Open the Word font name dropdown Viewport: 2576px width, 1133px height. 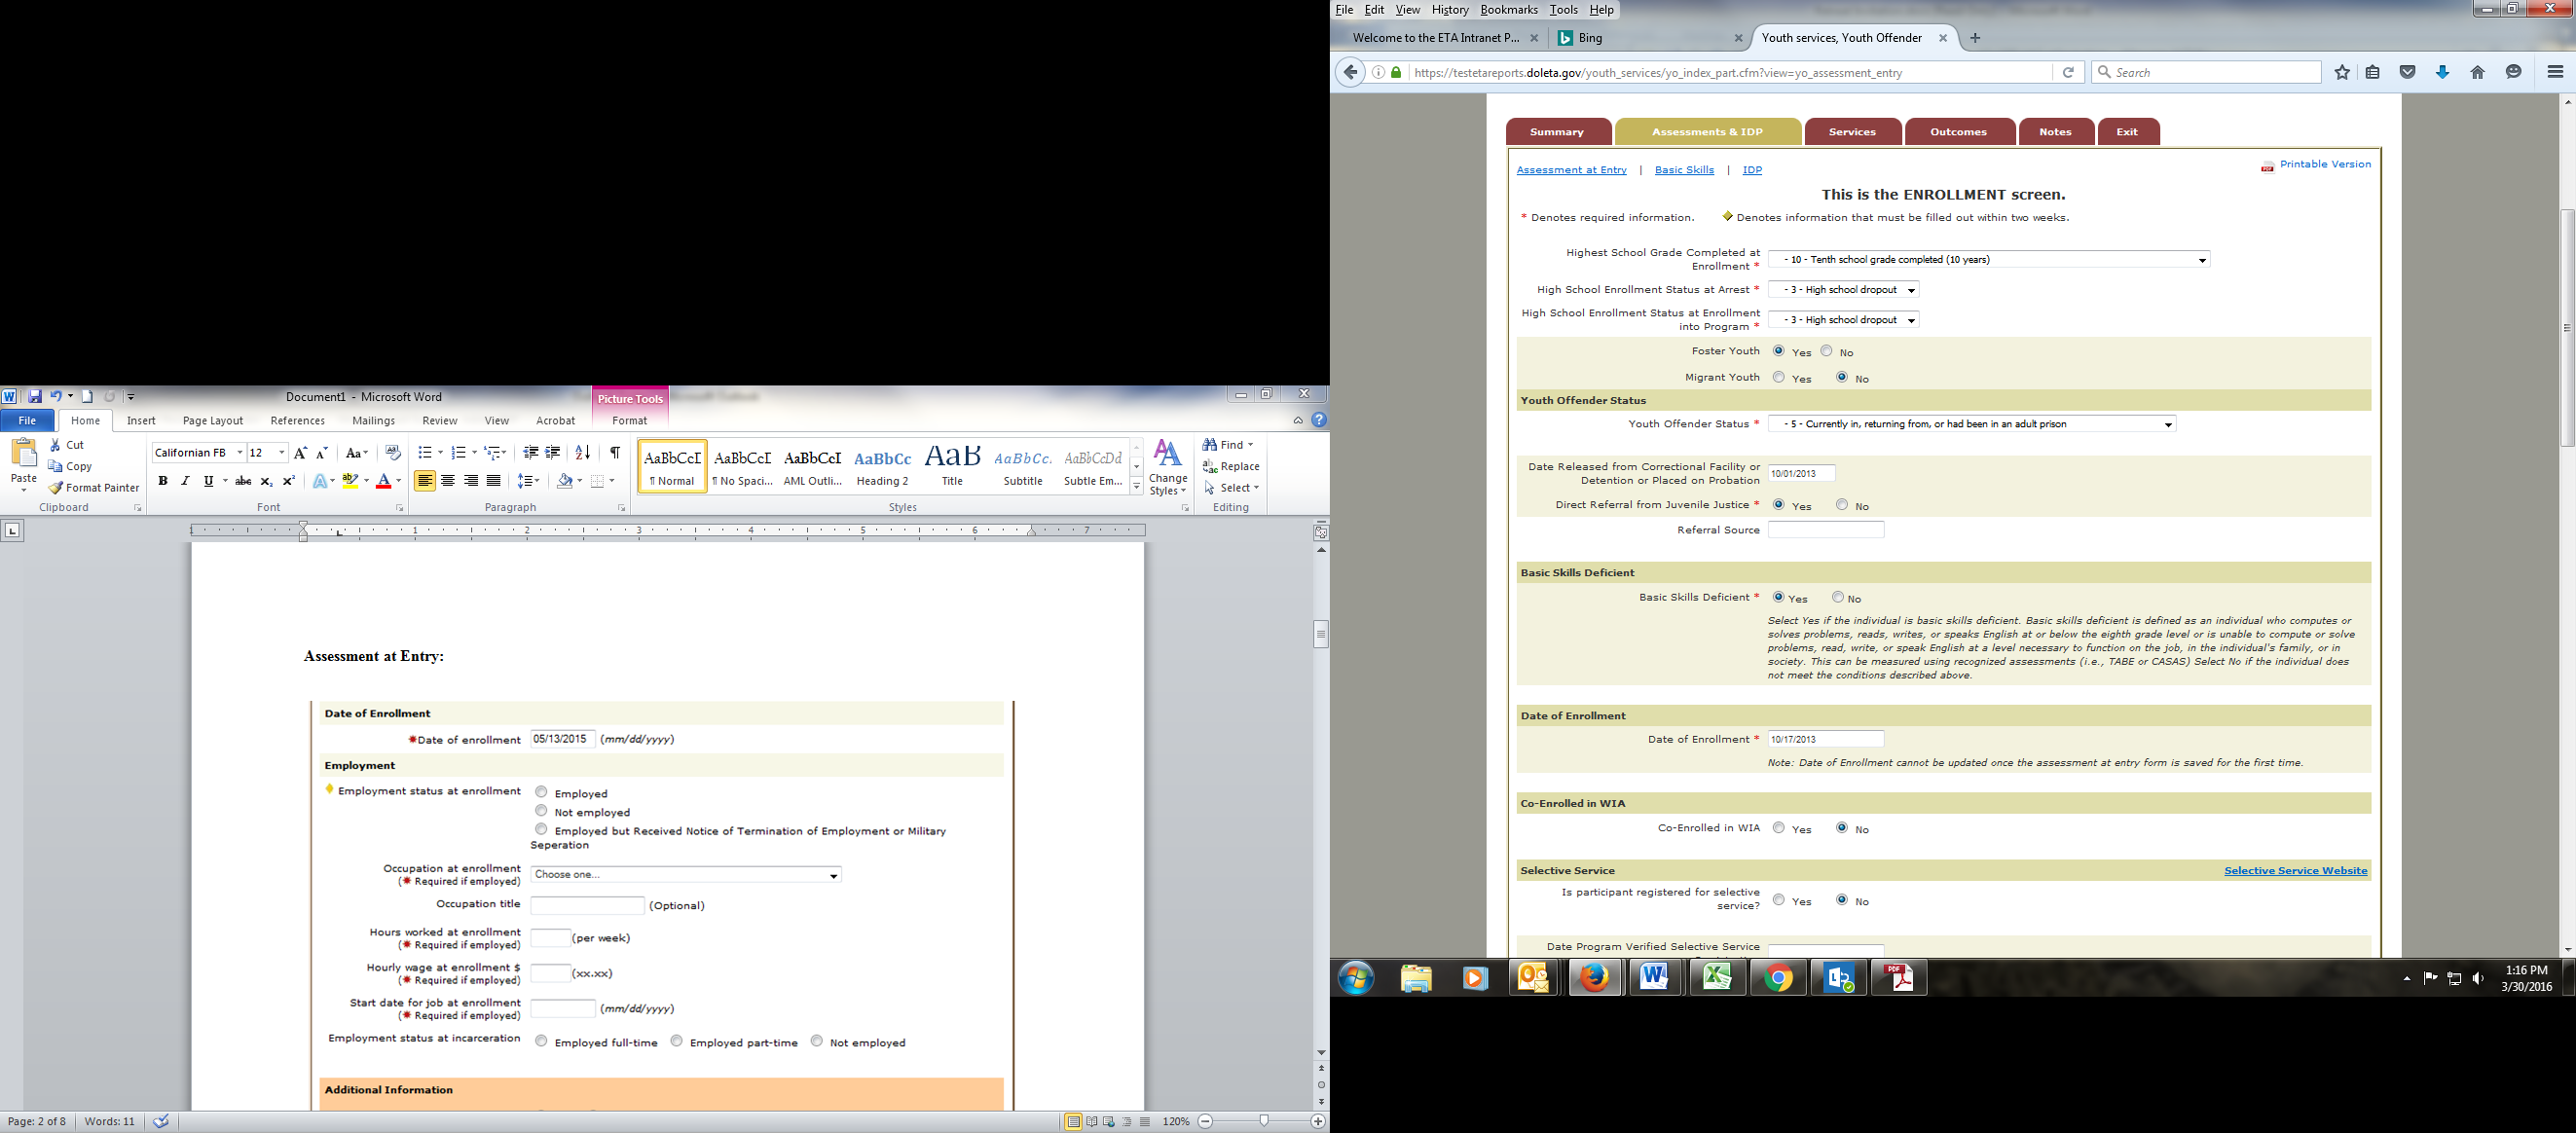[240, 453]
